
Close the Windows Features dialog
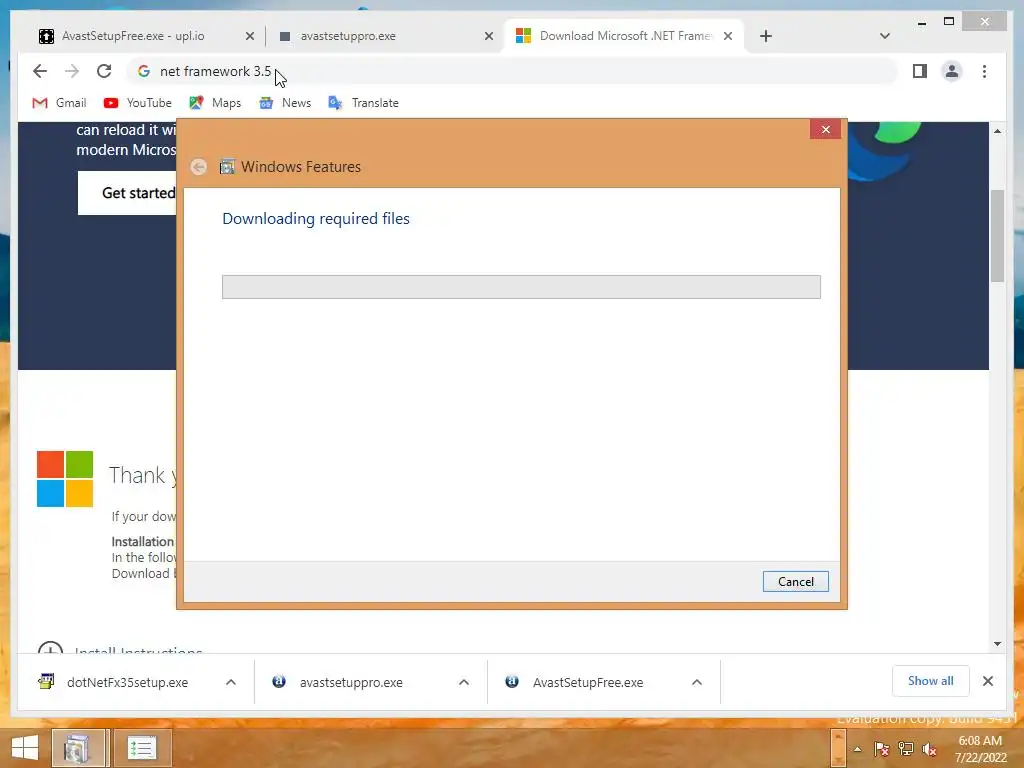click(825, 129)
